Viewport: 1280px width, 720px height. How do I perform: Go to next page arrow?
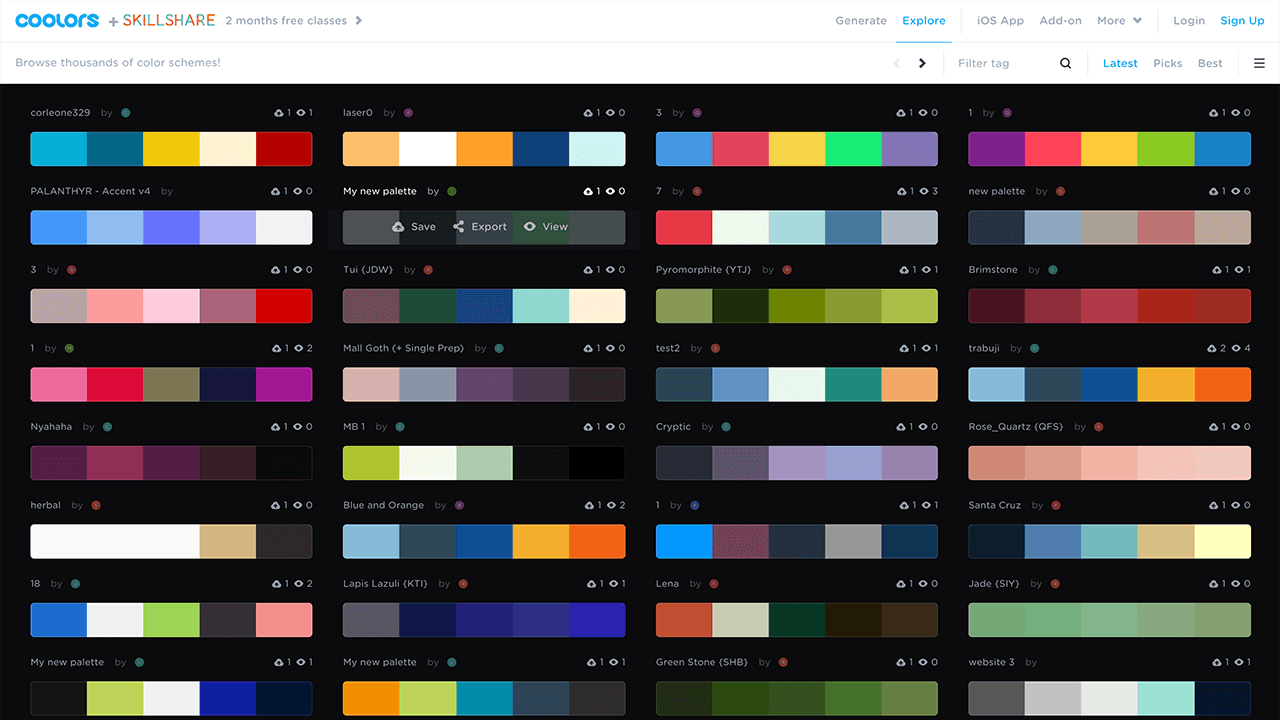(x=922, y=63)
